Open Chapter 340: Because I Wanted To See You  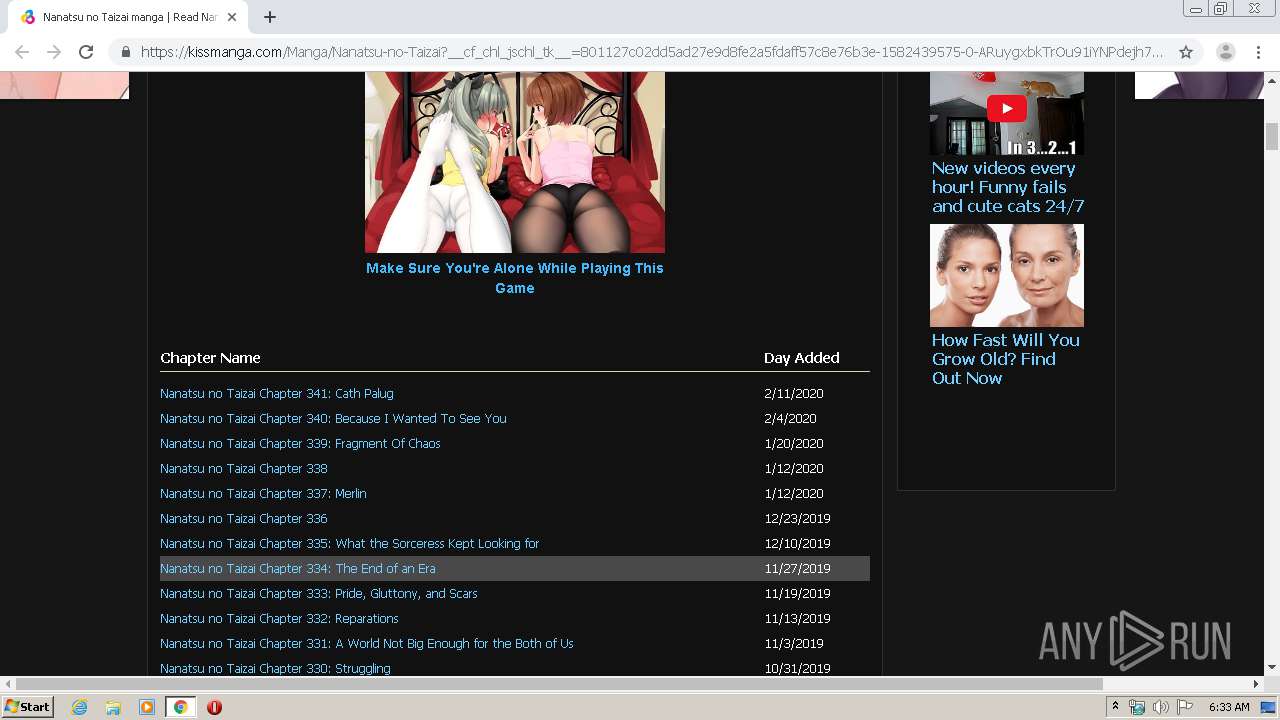(x=333, y=419)
